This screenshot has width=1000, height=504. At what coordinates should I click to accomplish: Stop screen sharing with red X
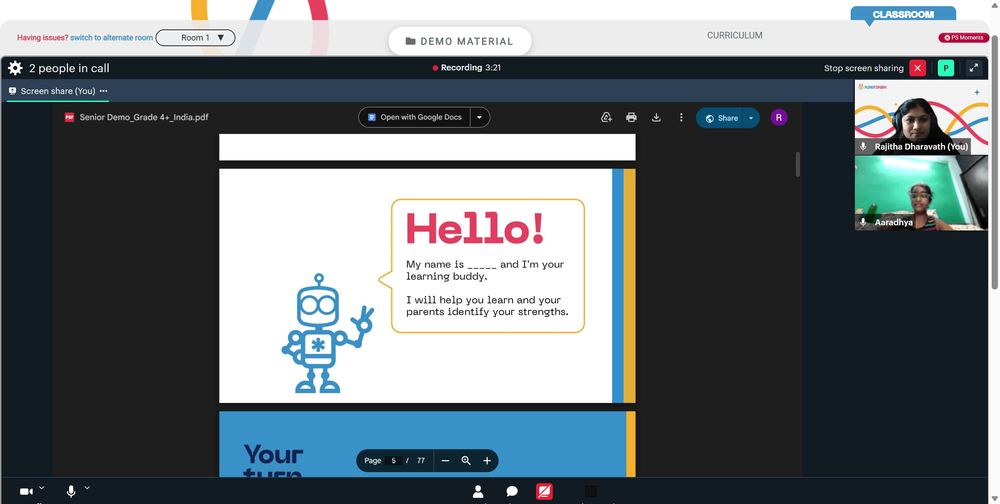pyautogui.click(x=918, y=68)
